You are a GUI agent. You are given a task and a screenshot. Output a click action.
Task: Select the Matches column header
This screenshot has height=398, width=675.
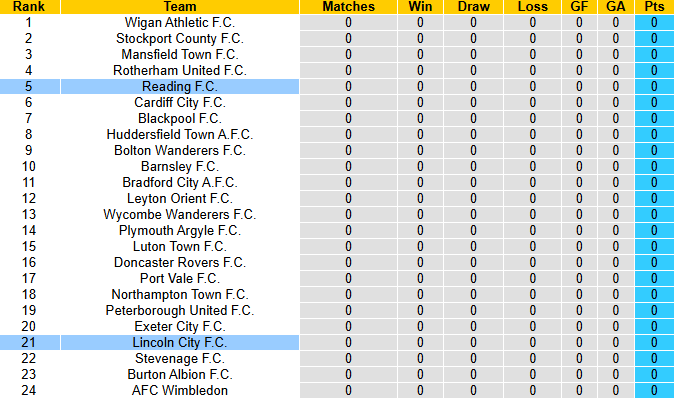tap(348, 7)
